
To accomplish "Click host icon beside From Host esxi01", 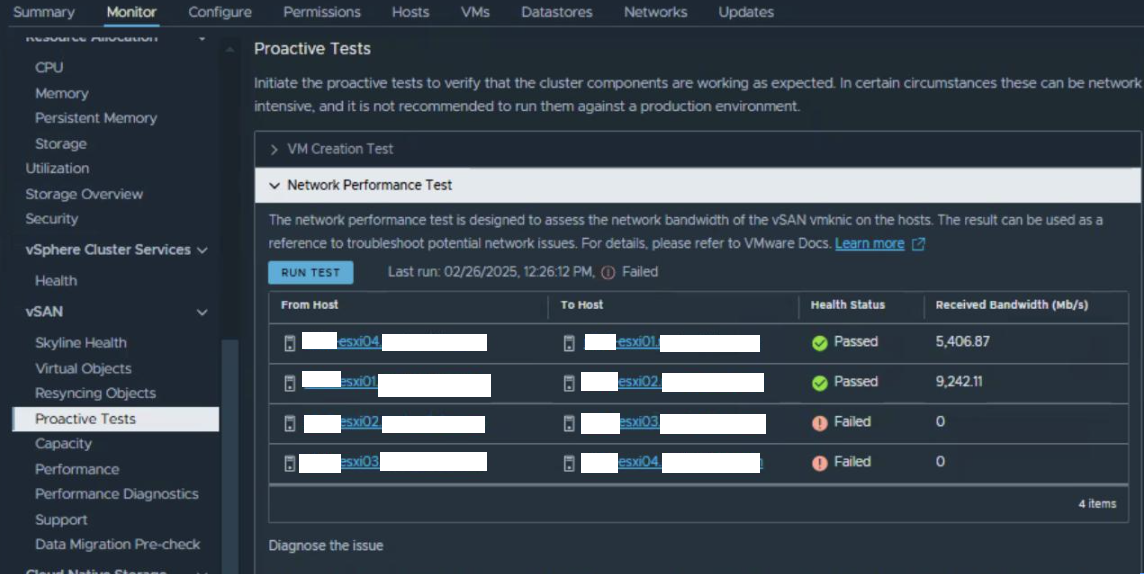I will [x=290, y=383].
